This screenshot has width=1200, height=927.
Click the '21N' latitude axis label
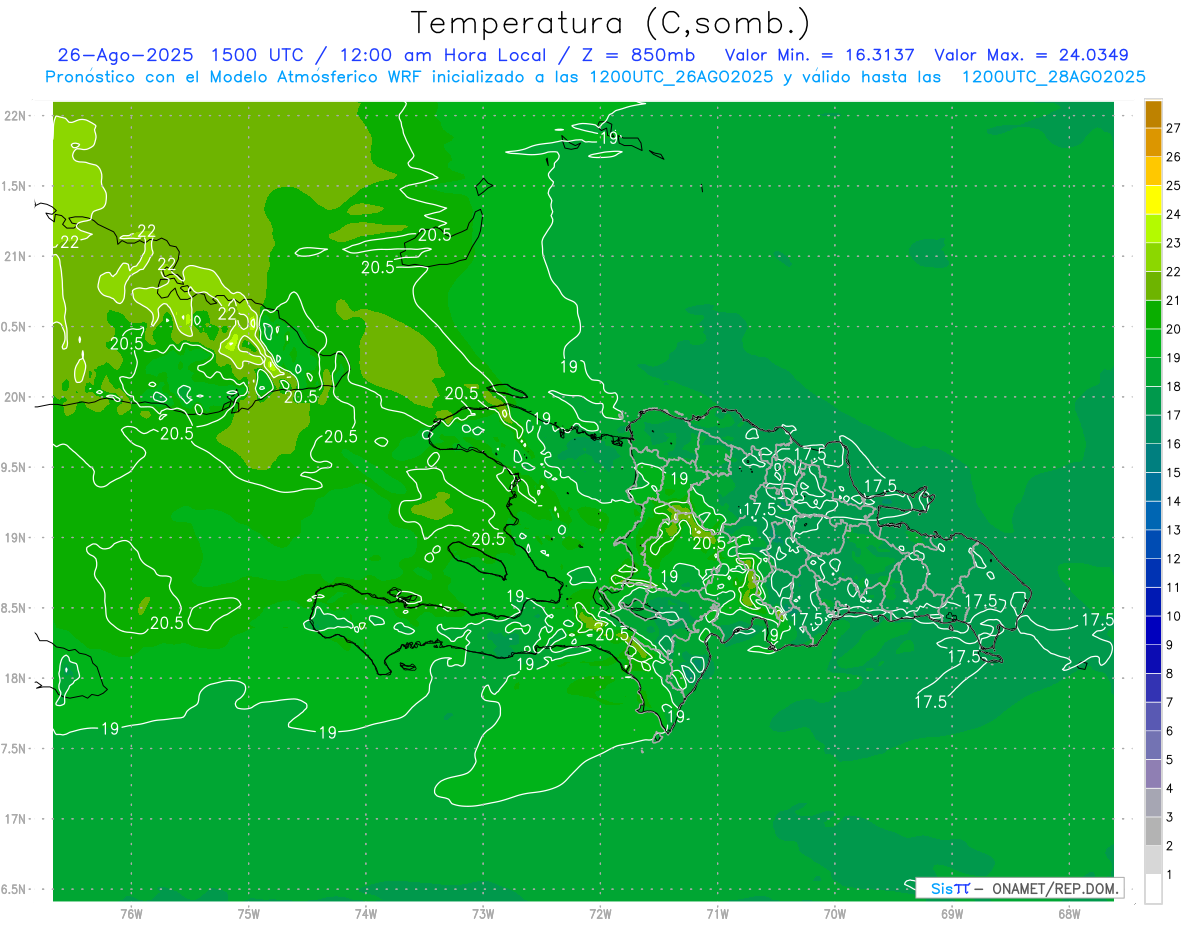16,256
